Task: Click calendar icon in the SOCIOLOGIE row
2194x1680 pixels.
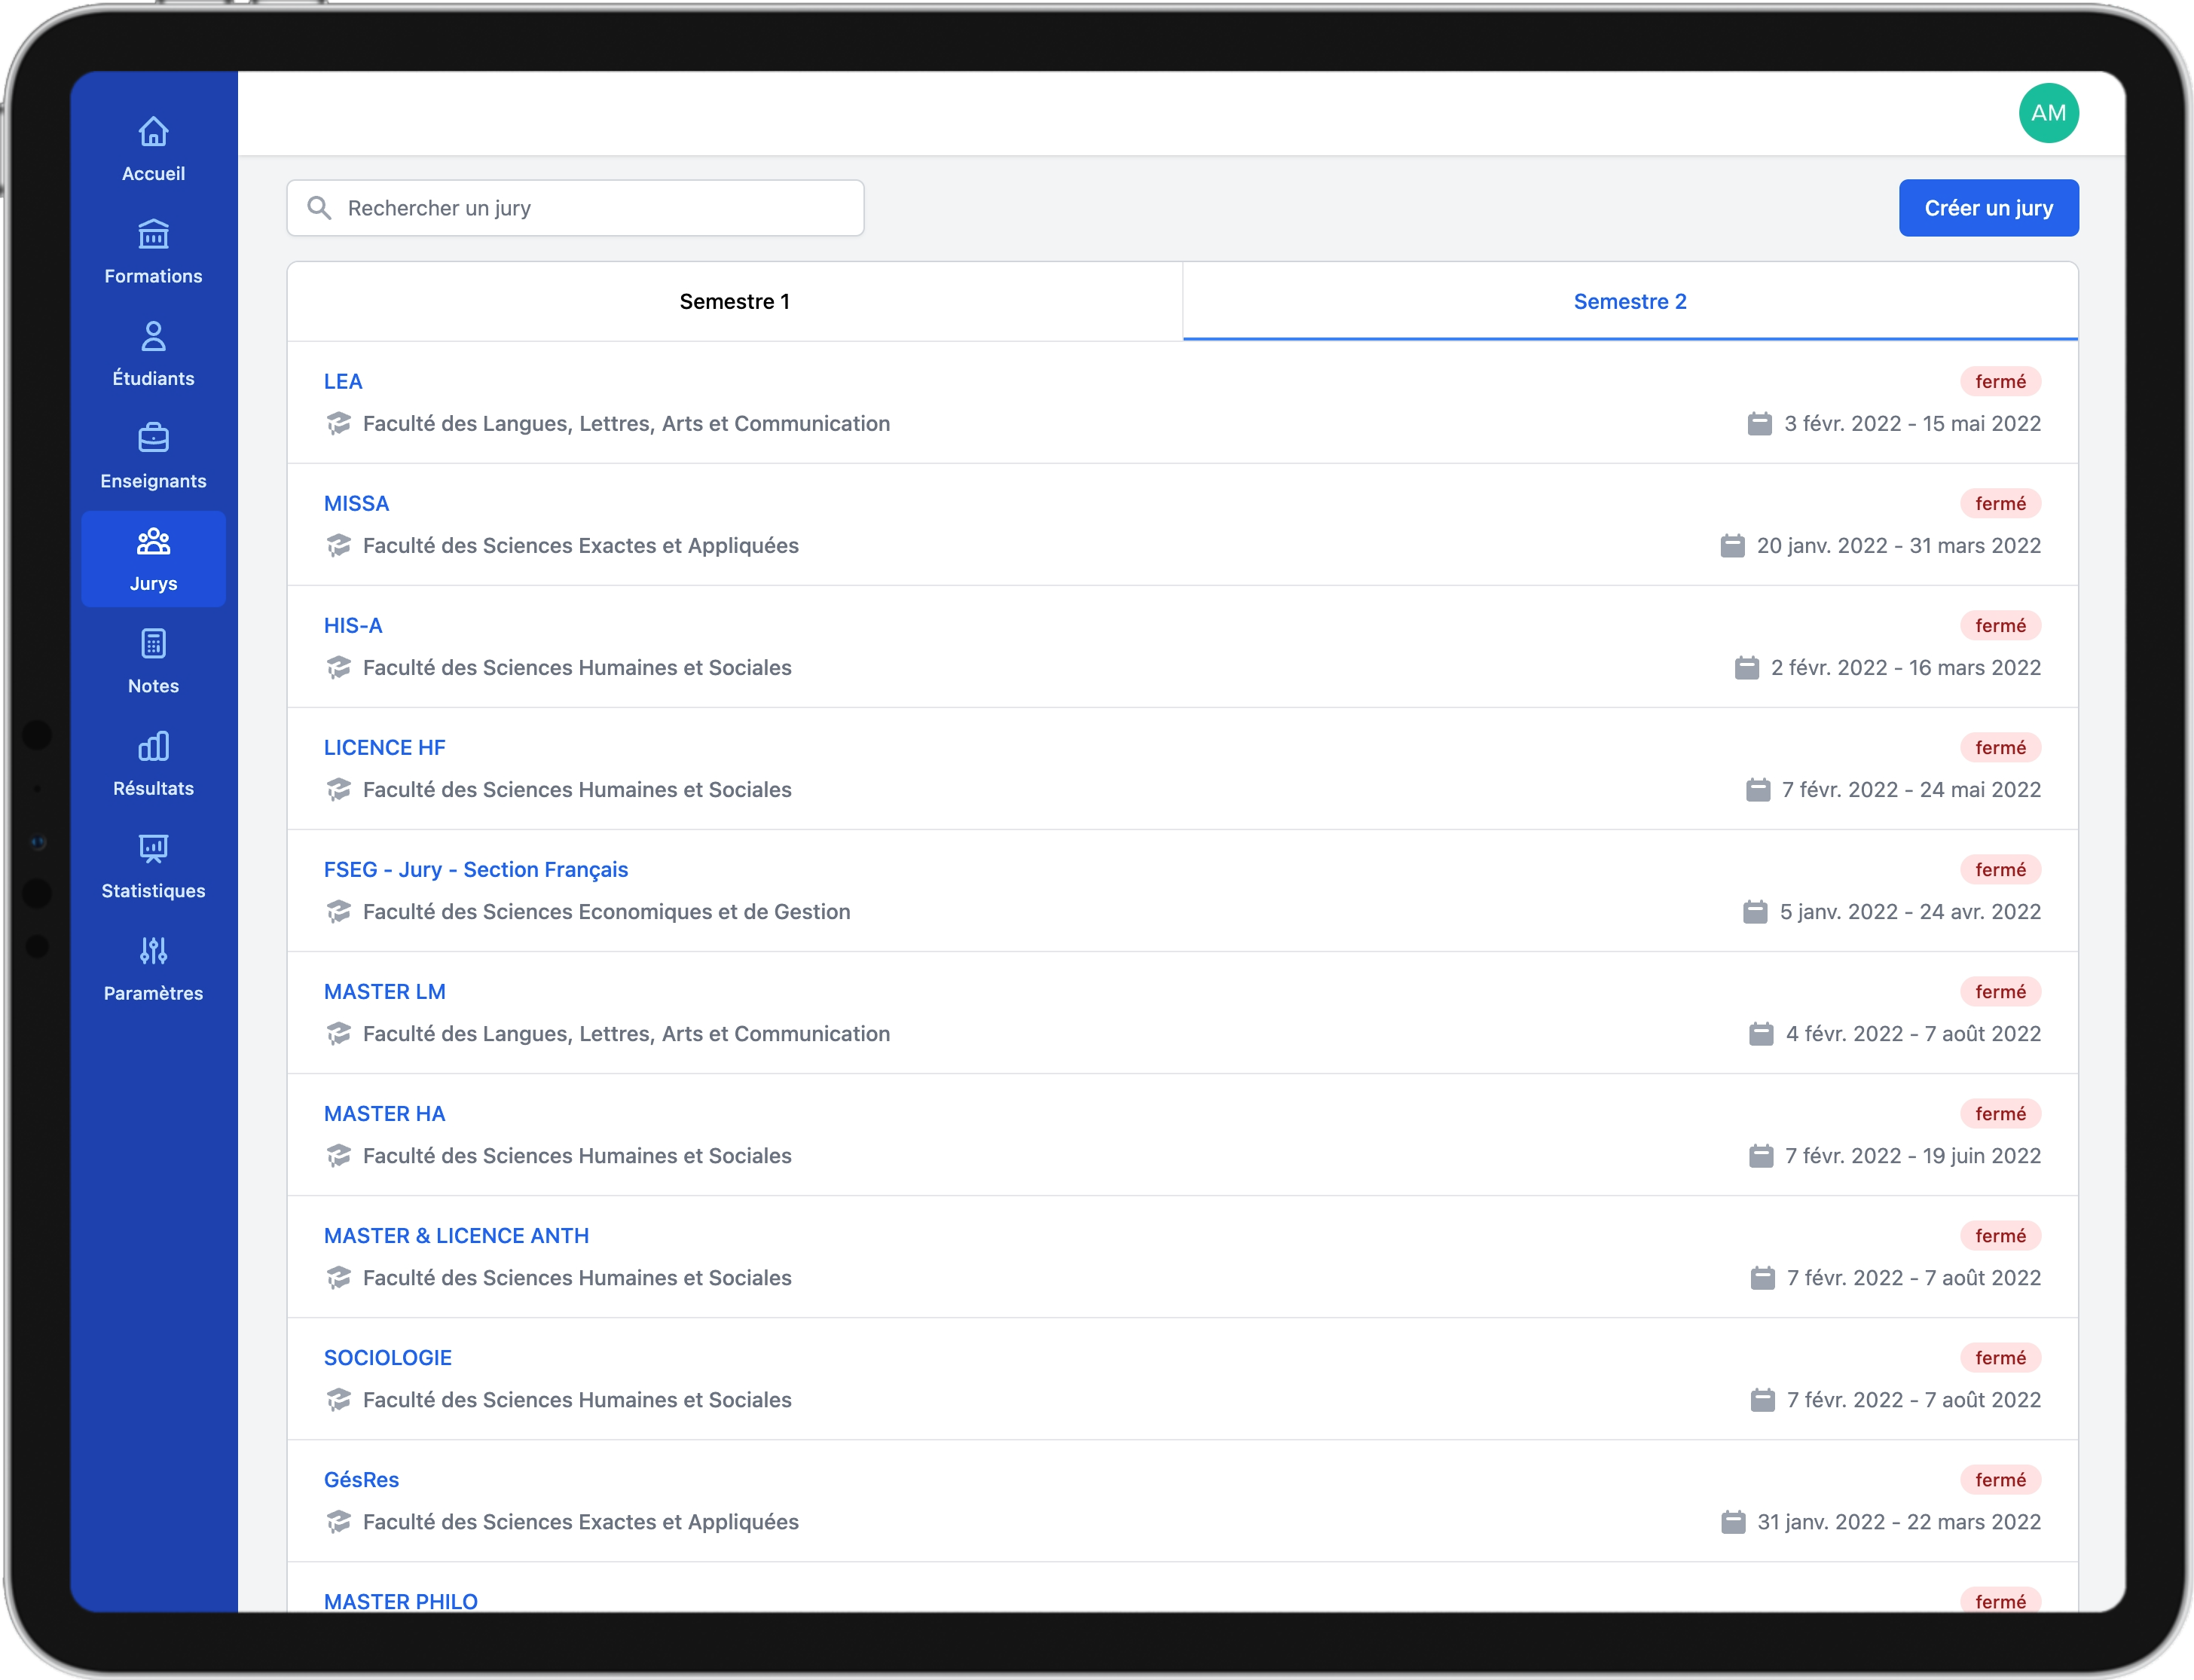Action: (x=1762, y=1400)
